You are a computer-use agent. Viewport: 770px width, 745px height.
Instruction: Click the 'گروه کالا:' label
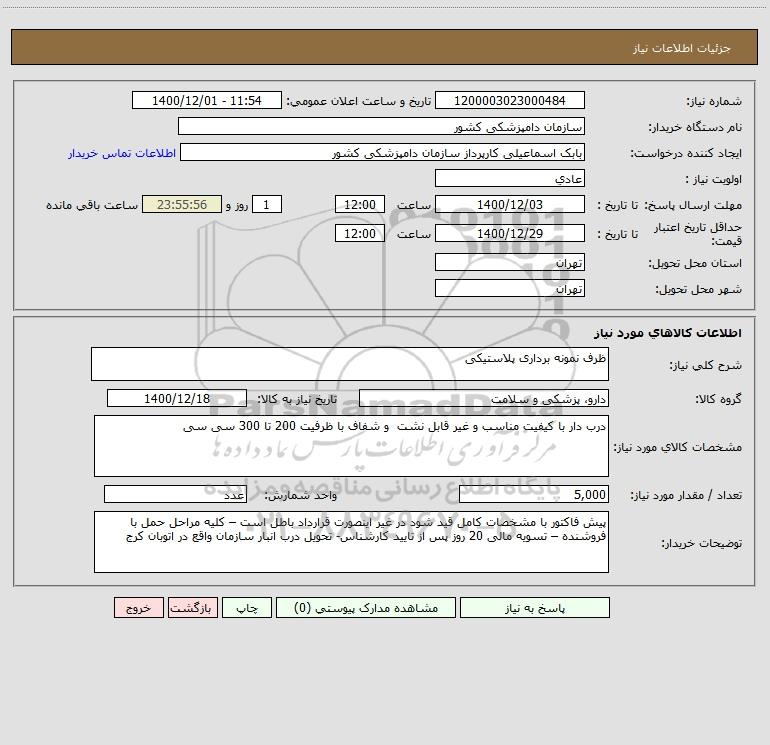coord(718,399)
